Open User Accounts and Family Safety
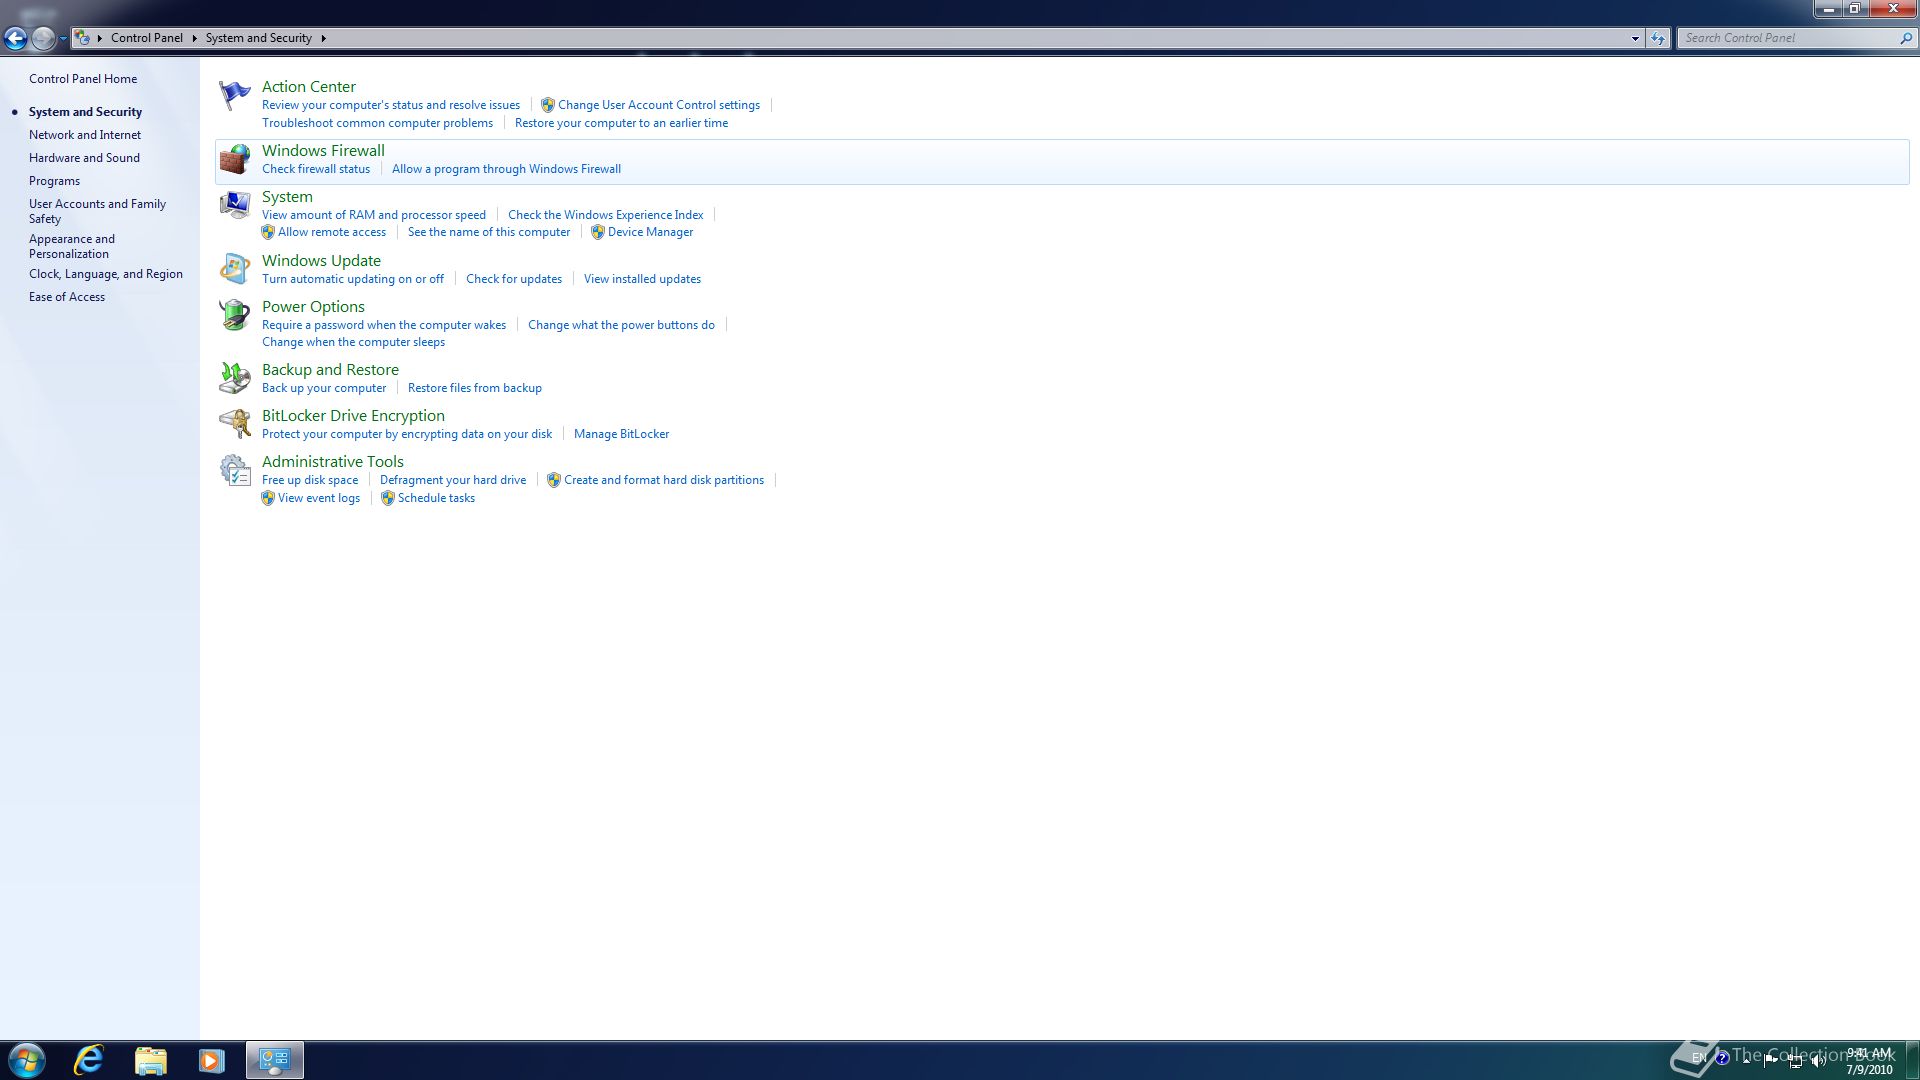This screenshot has height=1080, width=1920. pyautogui.click(x=97, y=211)
